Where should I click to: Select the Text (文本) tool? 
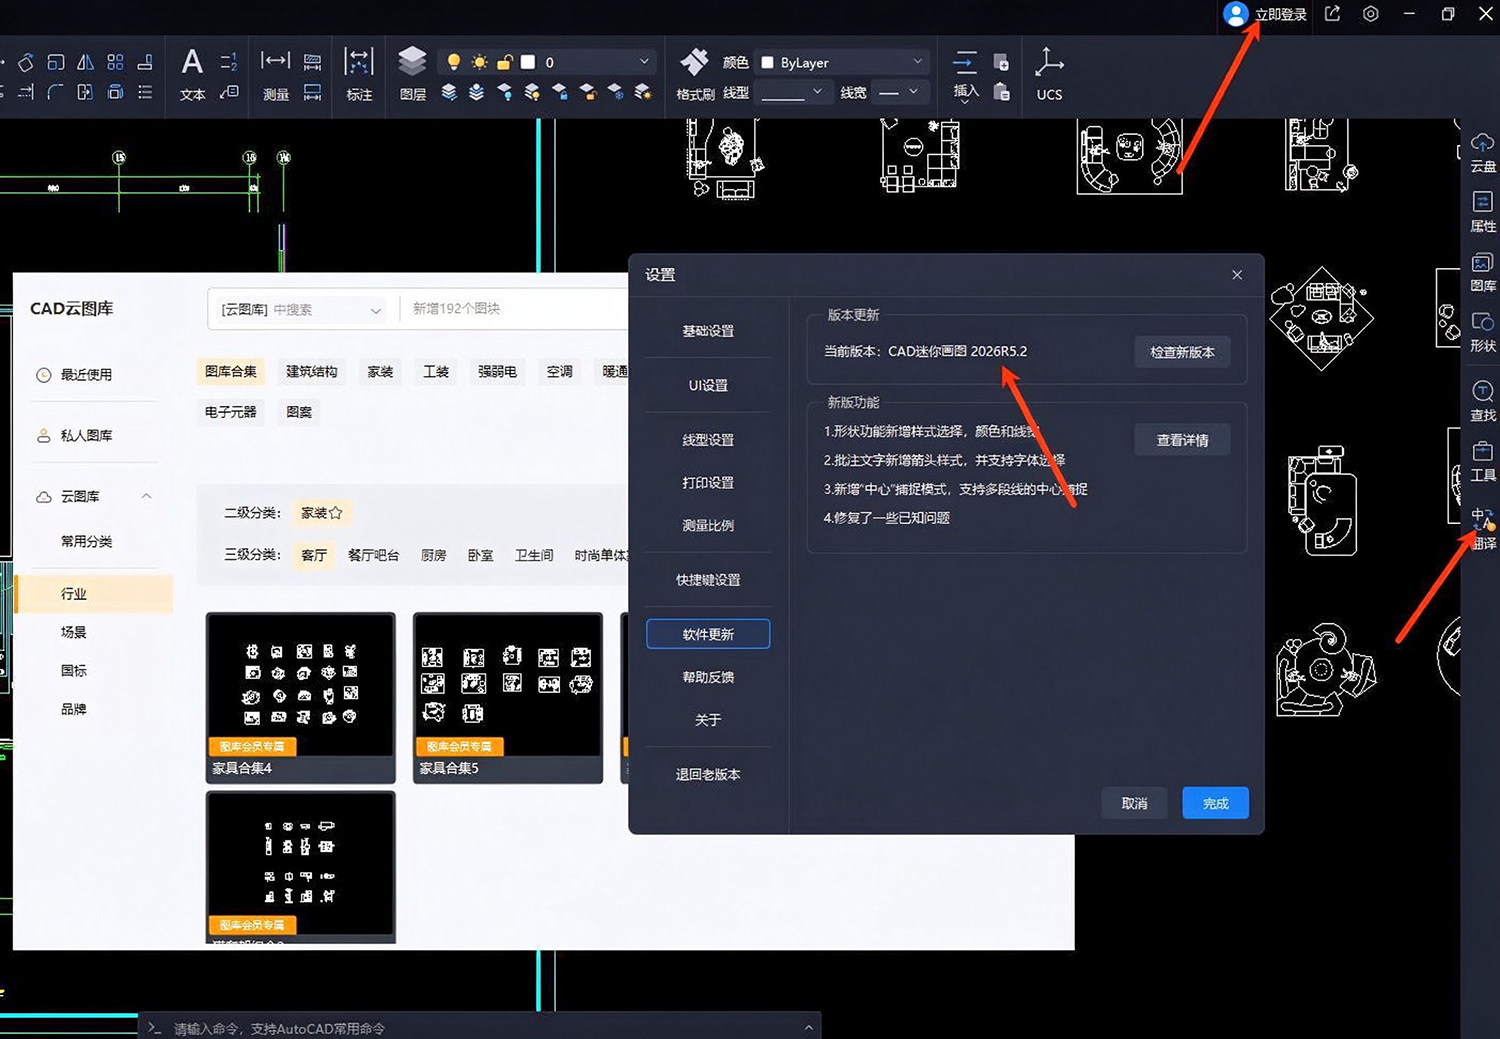(192, 74)
